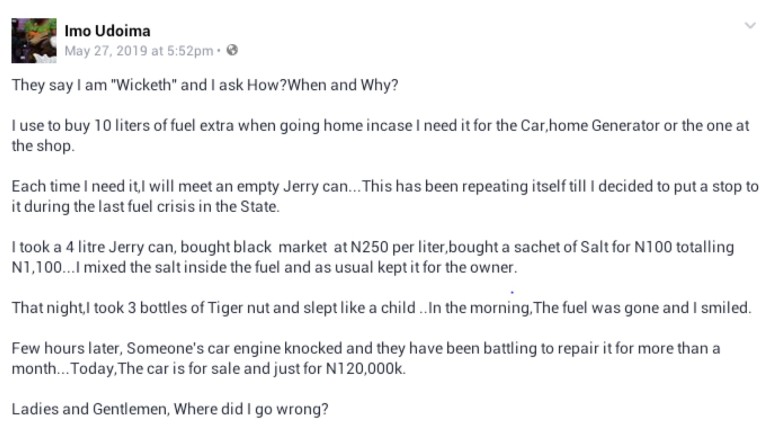The image size is (768, 431).
Task: Click the 'N250 per liter' text
Action: coord(397,247)
